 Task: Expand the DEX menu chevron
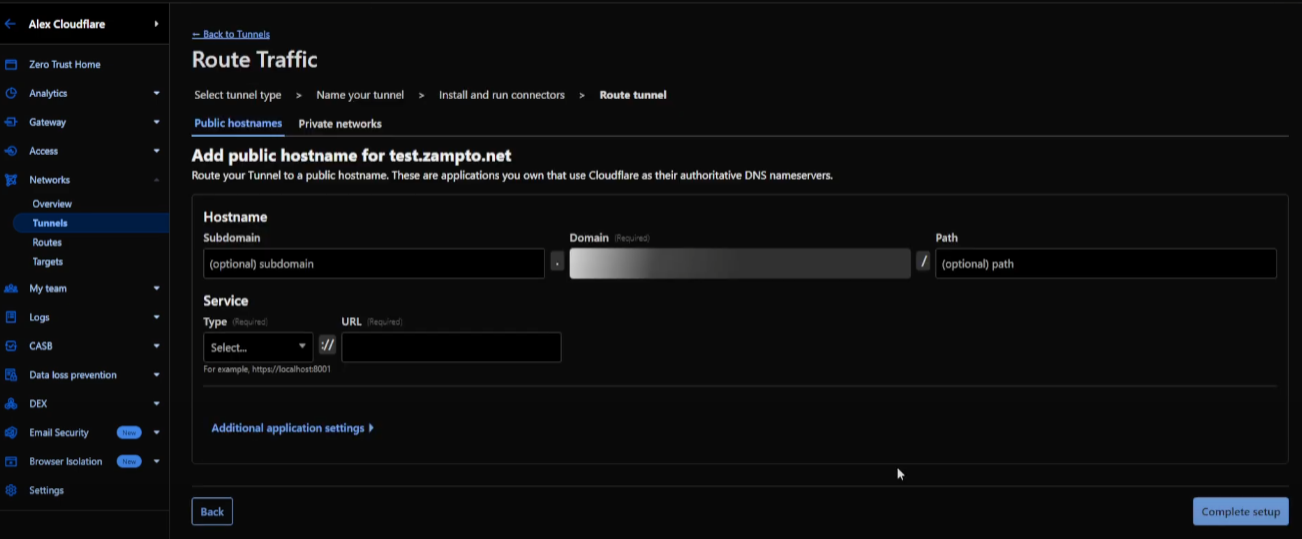(x=156, y=404)
